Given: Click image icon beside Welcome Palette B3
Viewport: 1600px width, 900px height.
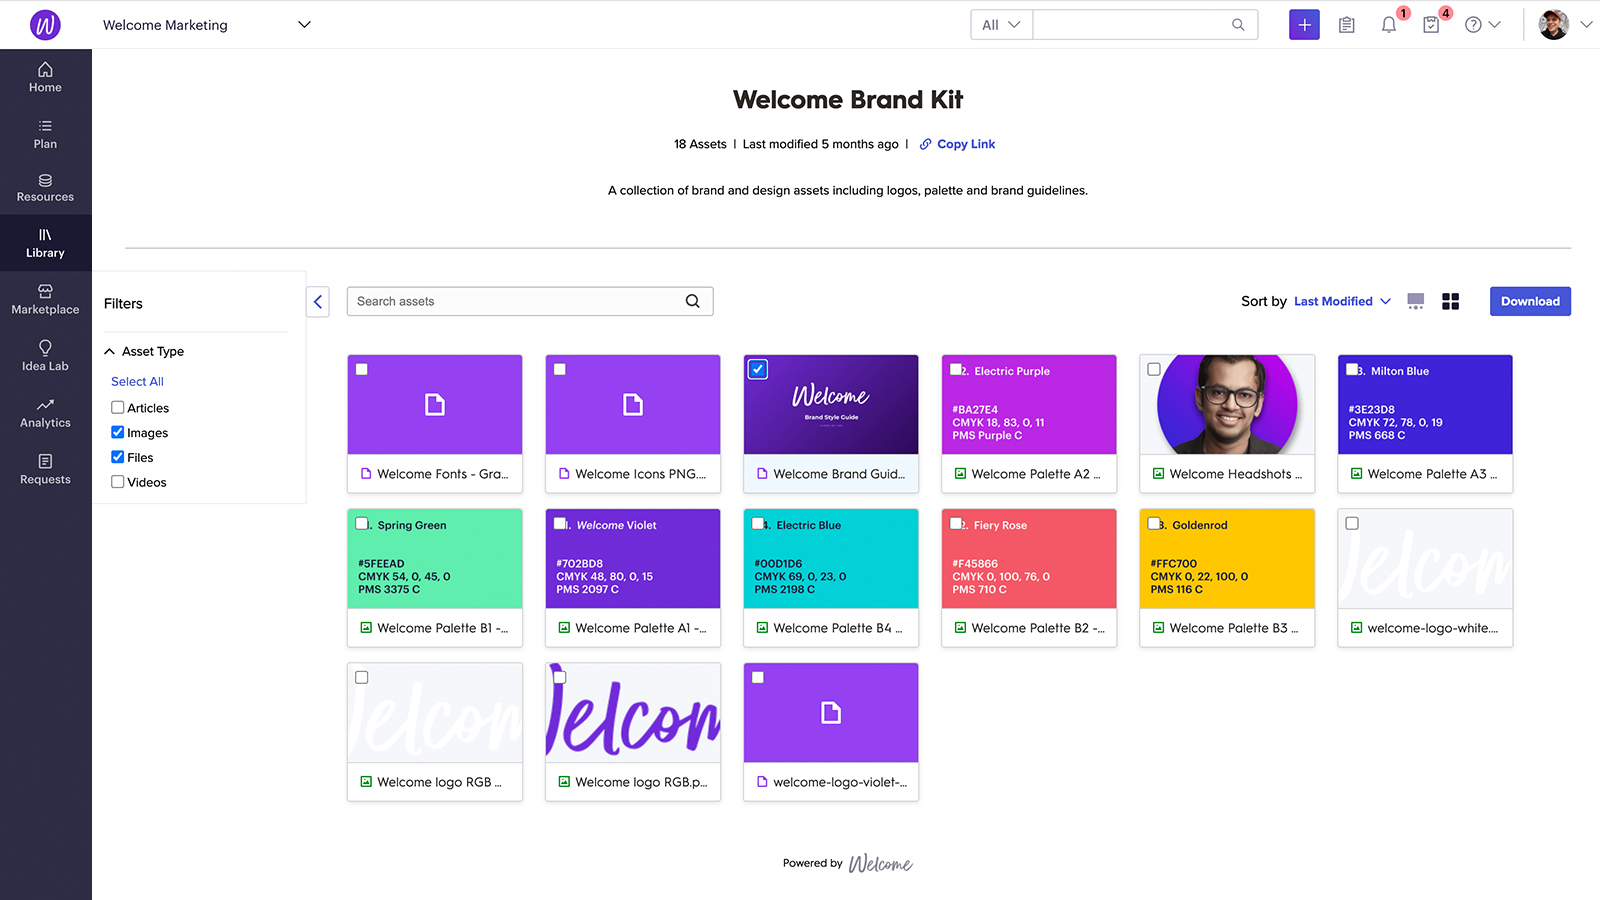Looking at the screenshot, I should 1158,628.
